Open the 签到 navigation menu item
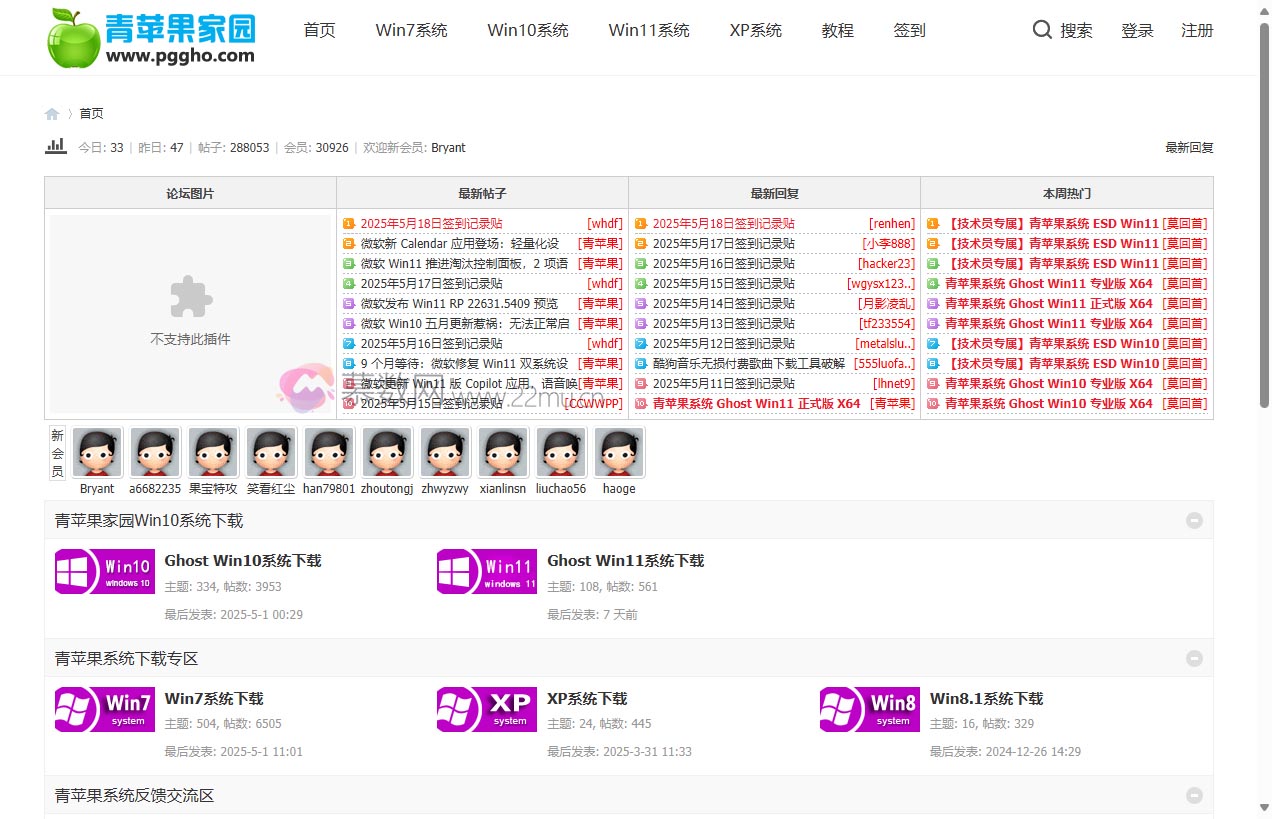 point(909,30)
